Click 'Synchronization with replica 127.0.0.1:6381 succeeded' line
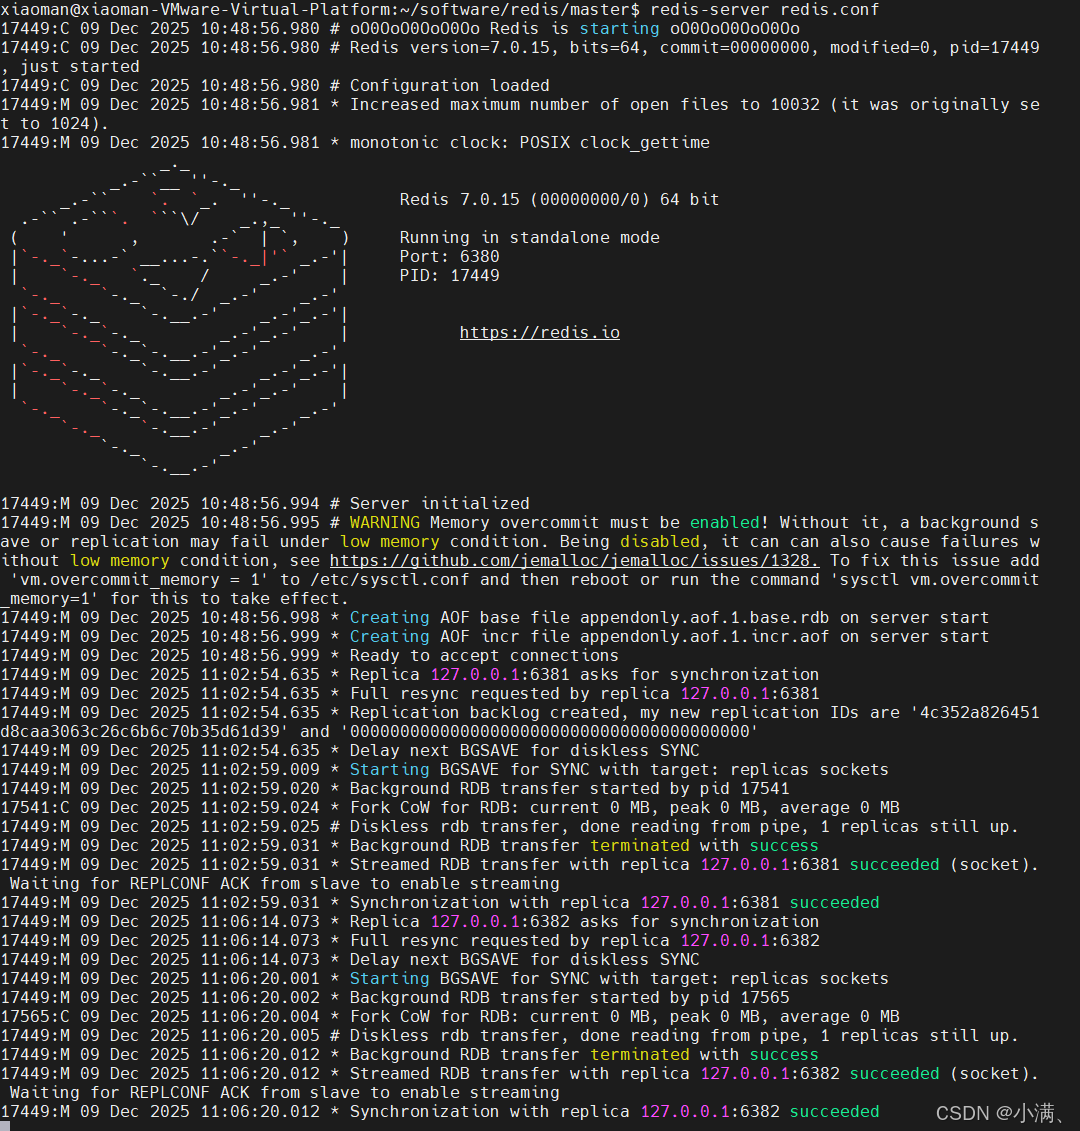The image size is (1080, 1131). tap(440, 902)
